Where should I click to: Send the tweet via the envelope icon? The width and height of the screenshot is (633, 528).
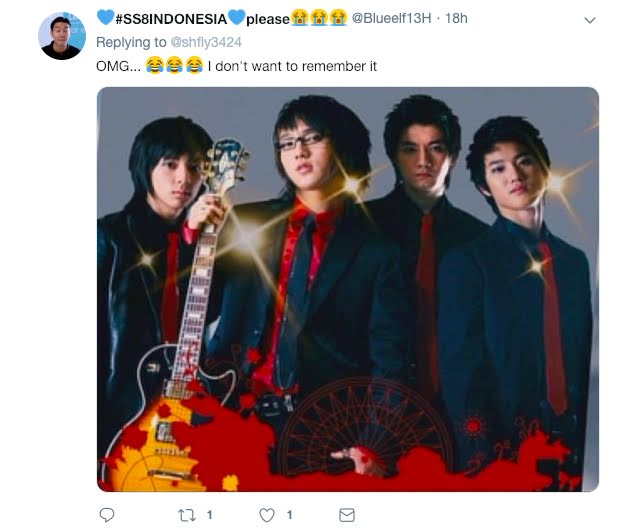[347, 515]
